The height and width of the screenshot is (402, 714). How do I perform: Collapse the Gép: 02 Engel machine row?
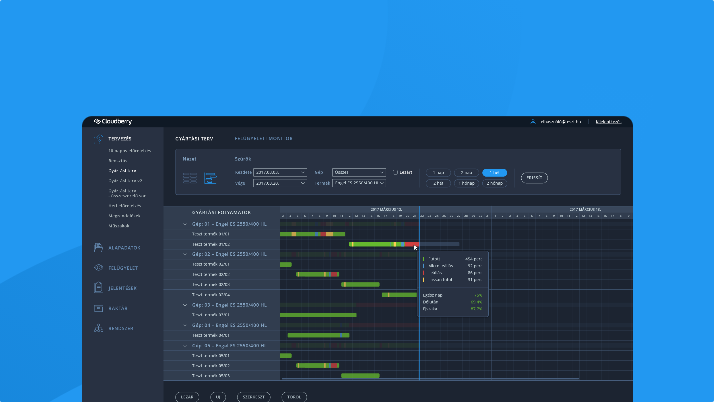(x=185, y=254)
